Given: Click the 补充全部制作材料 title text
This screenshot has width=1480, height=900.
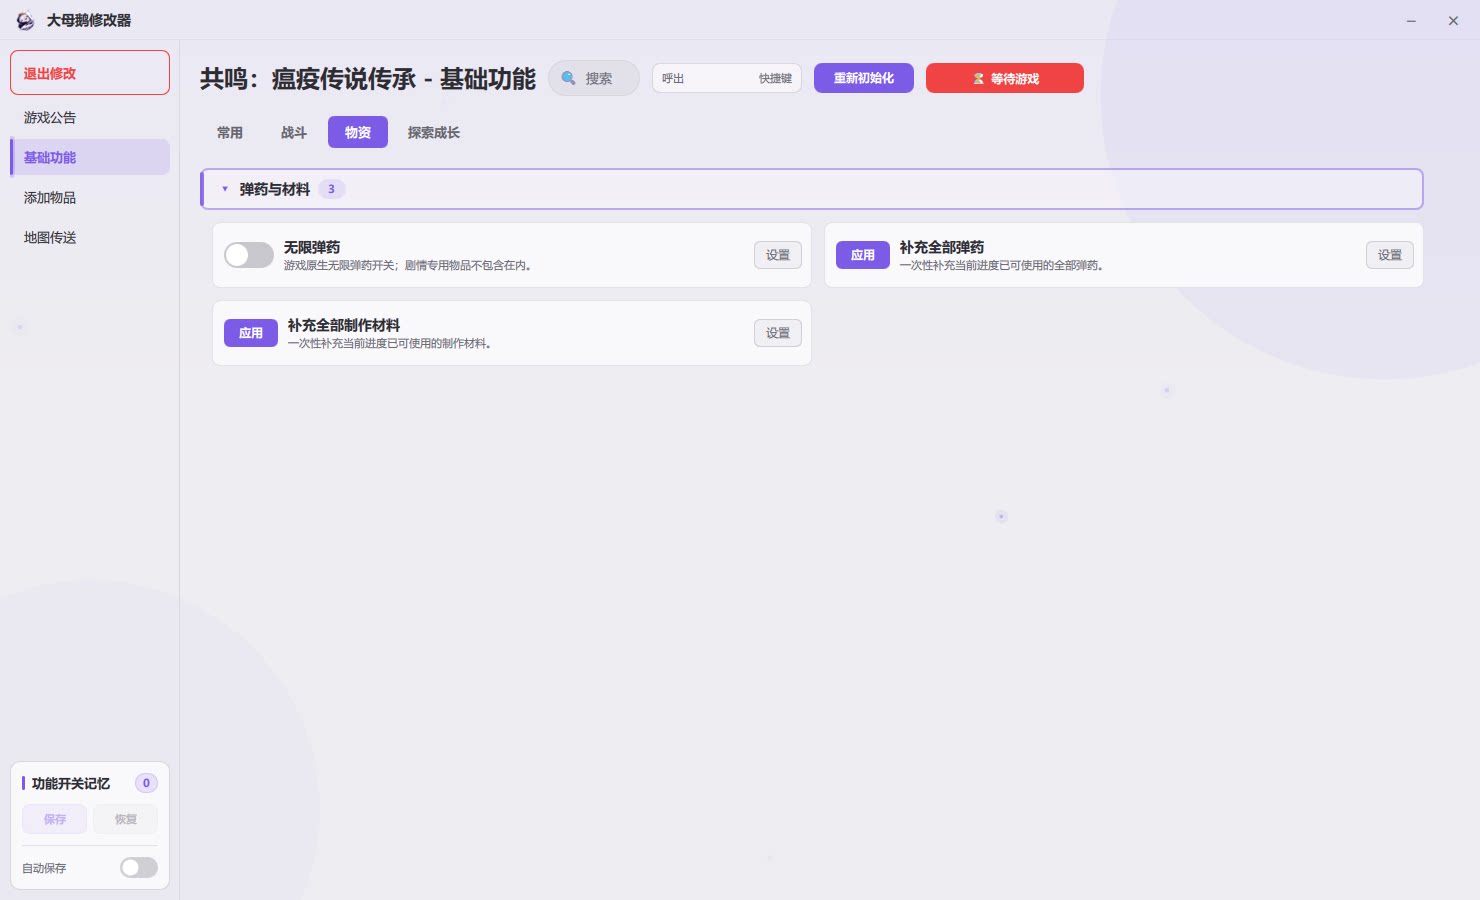Looking at the screenshot, I should pos(344,325).
